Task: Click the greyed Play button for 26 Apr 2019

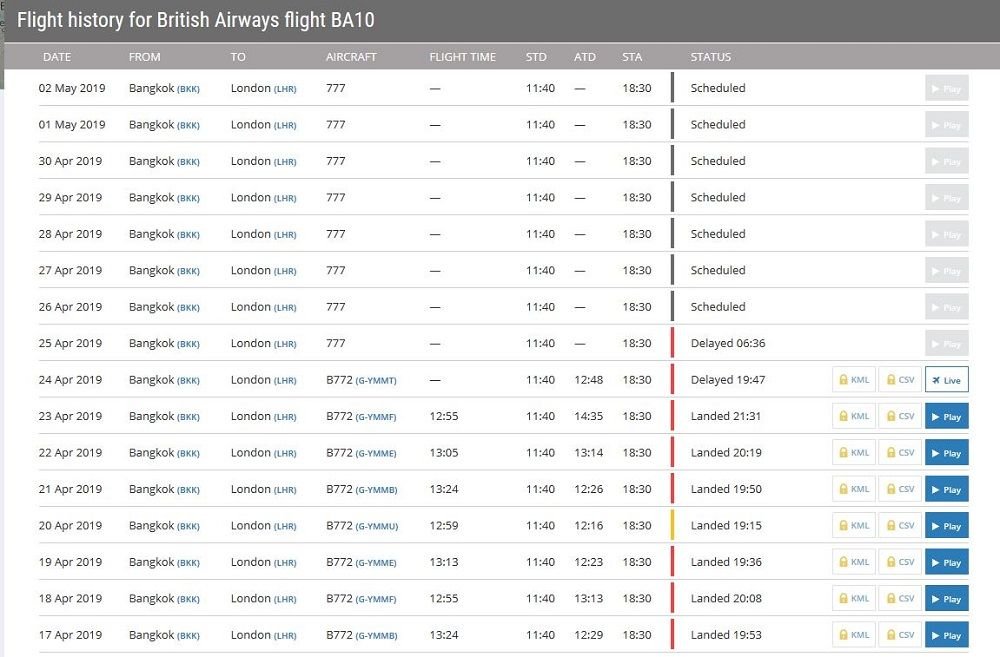Action: (x=946, y=306)
